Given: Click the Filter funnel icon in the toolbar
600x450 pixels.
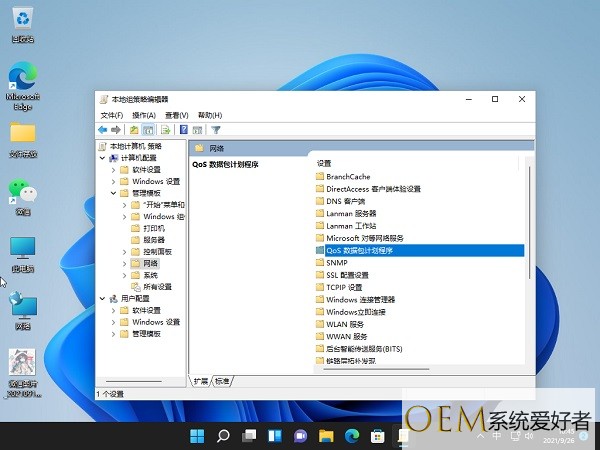Looking at the screenshot, I should click(x=216, y=130).
